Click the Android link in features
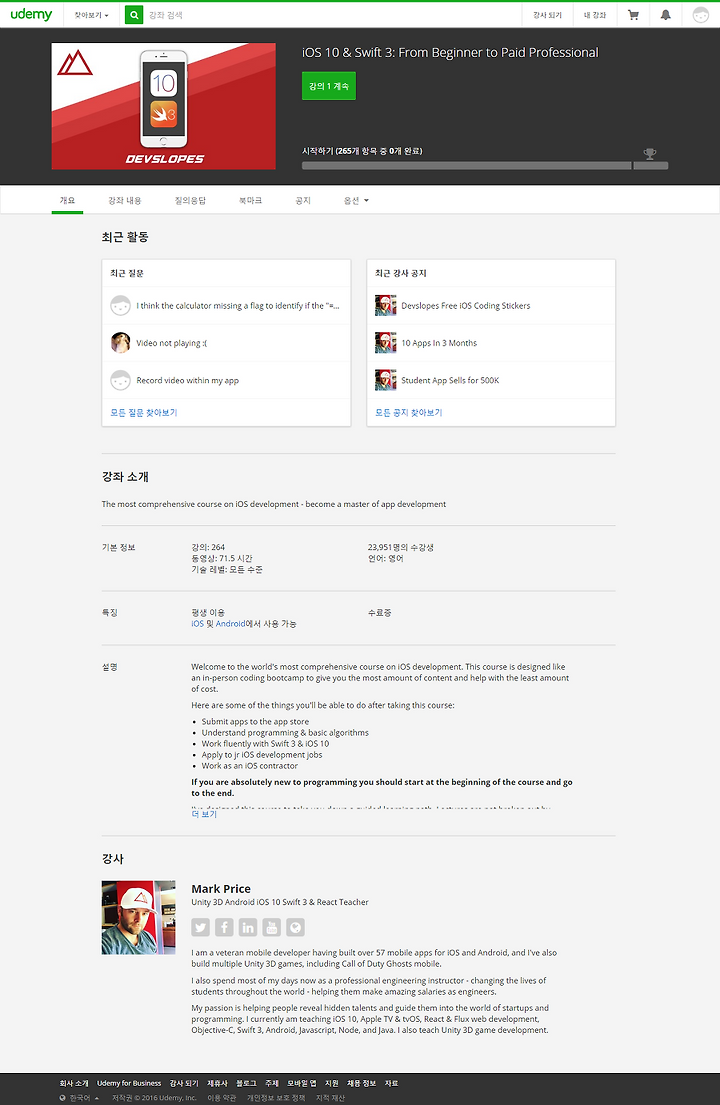 [x=230, y=624]
